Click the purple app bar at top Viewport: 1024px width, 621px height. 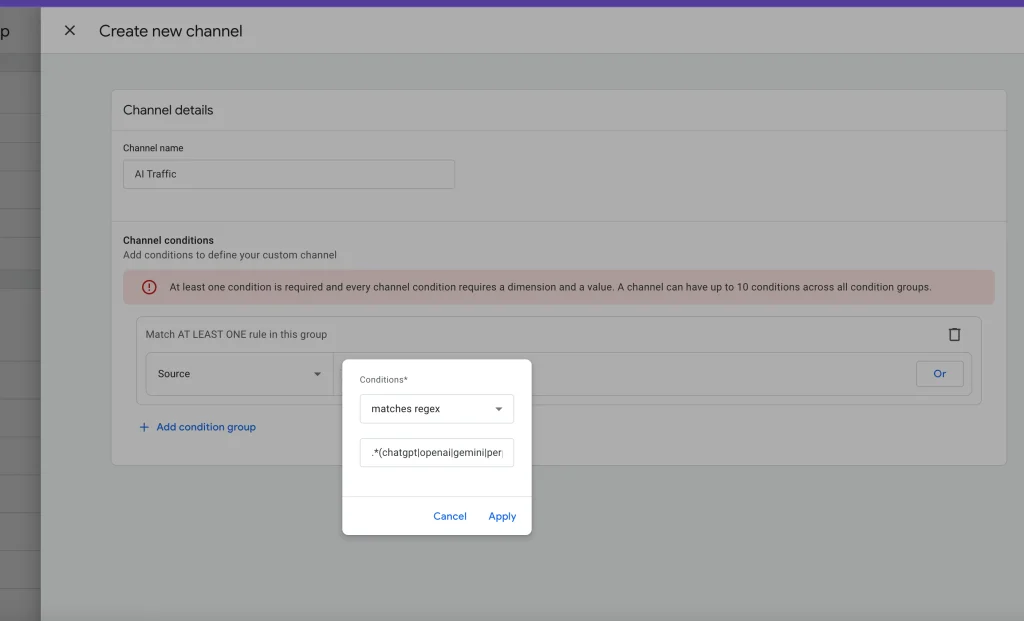point(512,5)
